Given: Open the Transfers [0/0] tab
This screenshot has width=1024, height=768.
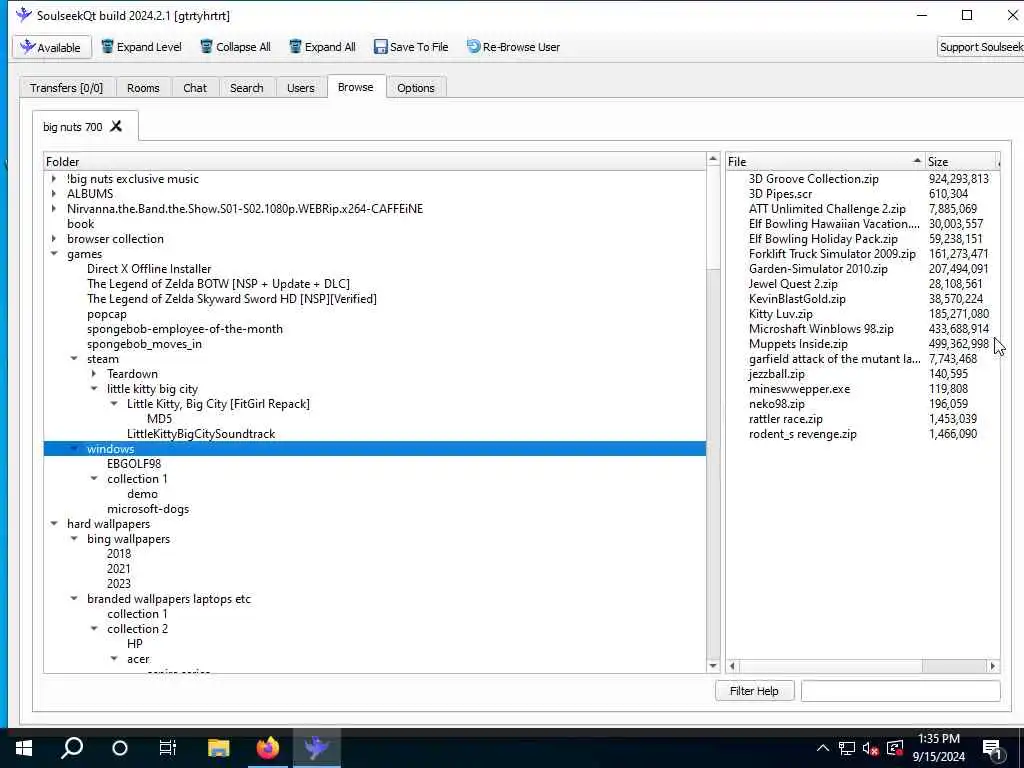Looking at the screenshot, I should click(x=67, y=88).
